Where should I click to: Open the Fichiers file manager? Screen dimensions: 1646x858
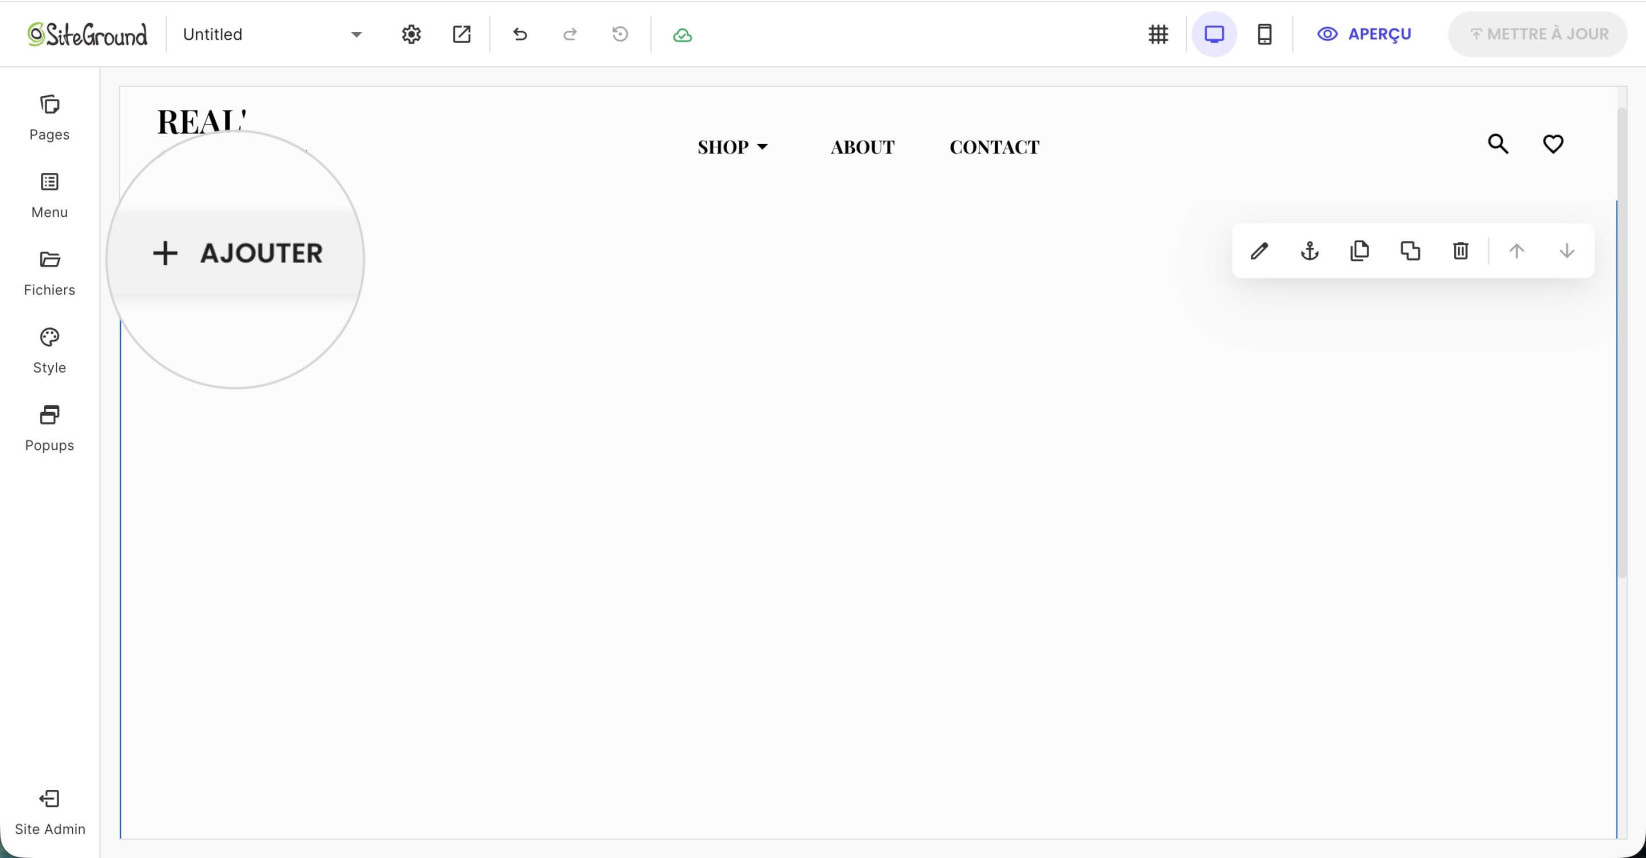[x=49, y=273]
